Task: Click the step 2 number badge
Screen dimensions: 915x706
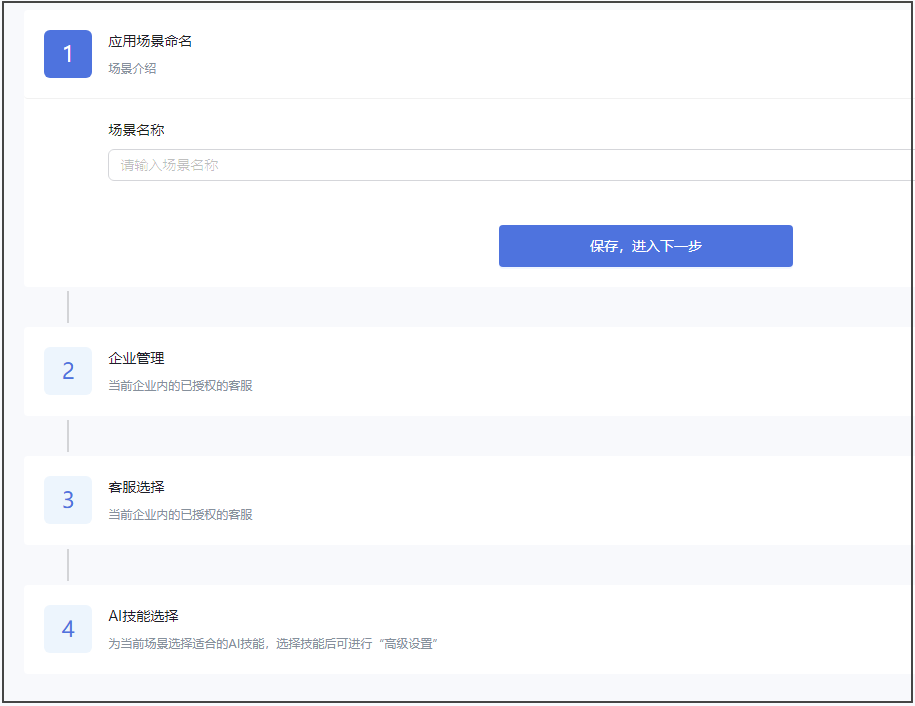Action: (x=68, y=371)
